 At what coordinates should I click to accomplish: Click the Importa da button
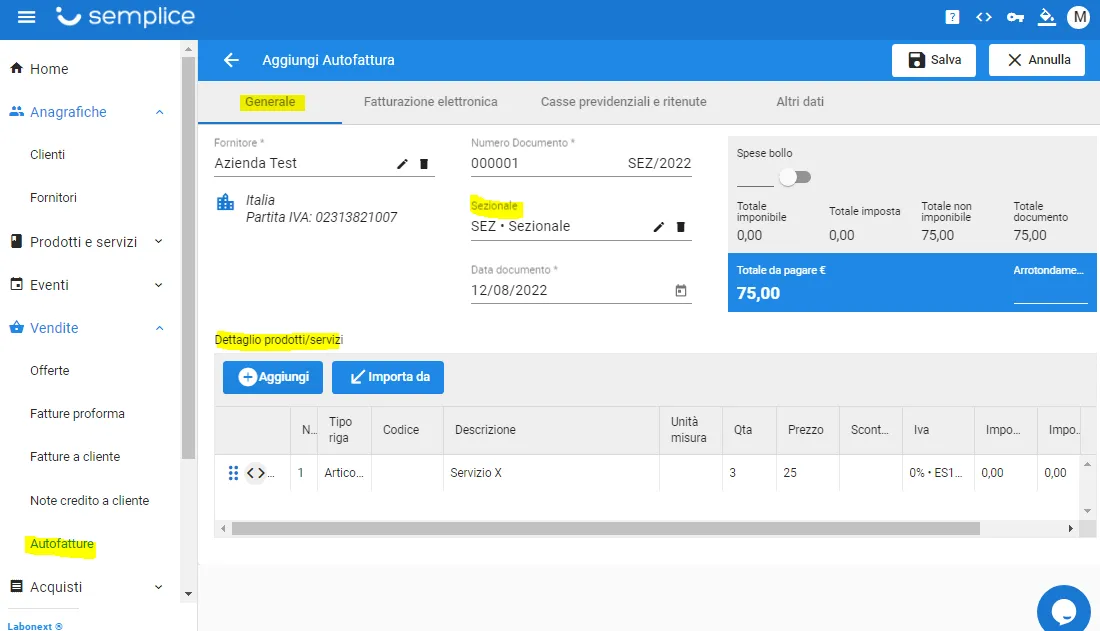click(x=388, y=377)
